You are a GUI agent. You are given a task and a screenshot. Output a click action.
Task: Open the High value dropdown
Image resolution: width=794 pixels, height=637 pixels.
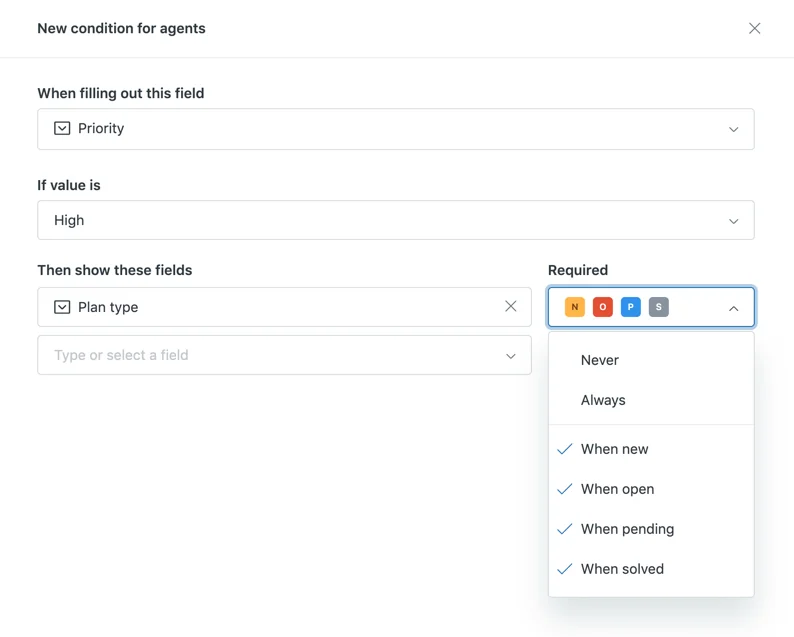pyautogui.click(x=396, y=220)
